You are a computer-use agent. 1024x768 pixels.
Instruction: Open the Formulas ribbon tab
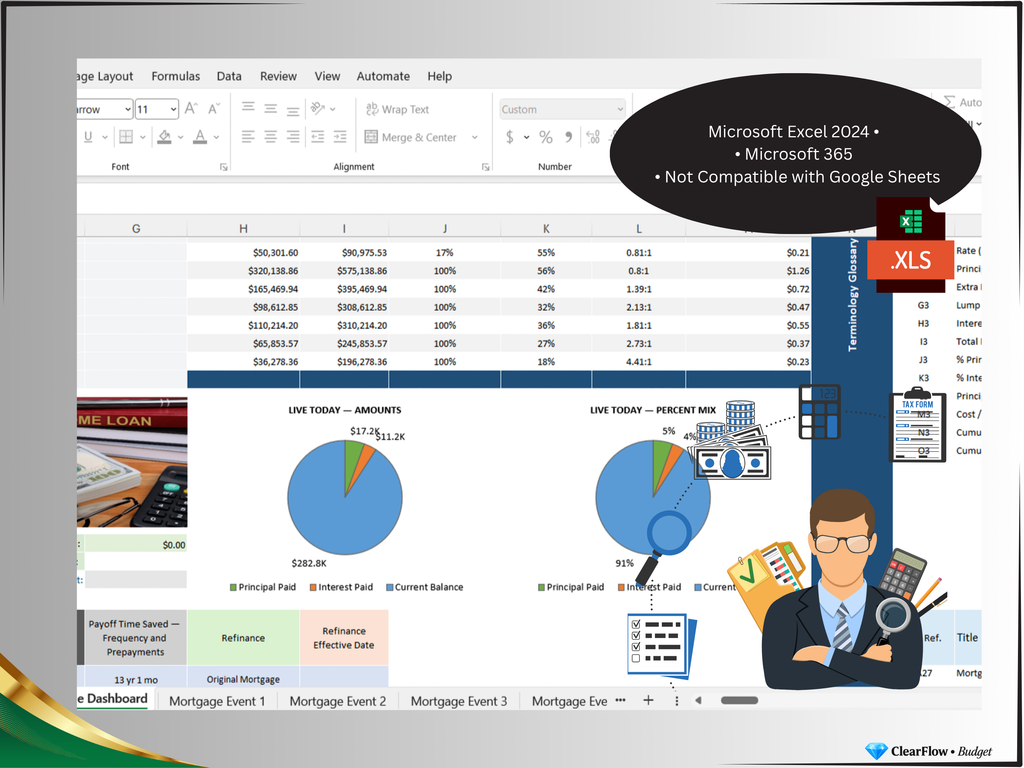176,76
